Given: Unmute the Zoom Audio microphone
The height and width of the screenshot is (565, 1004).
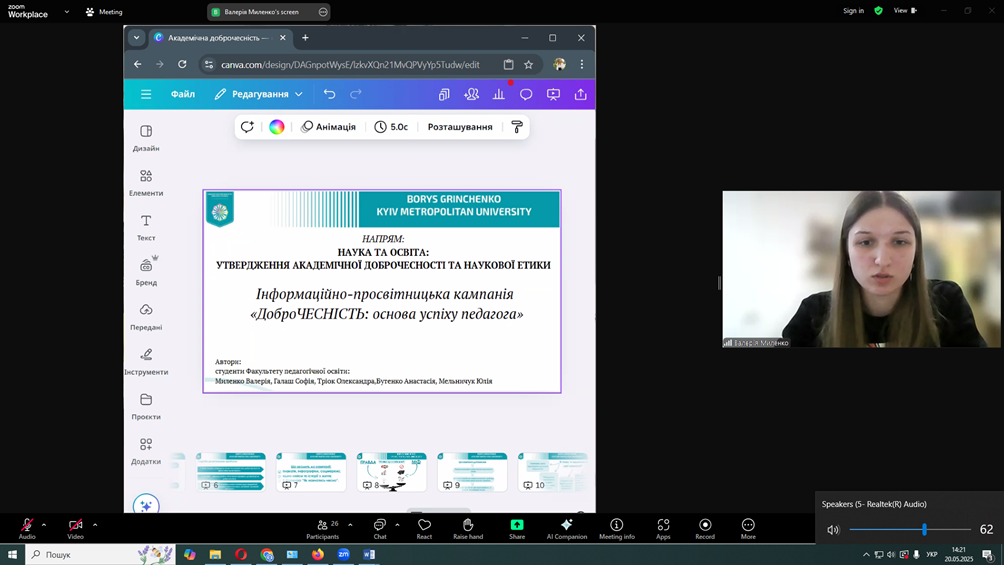Looking at the screenshot, I should (x=27, y=528).
